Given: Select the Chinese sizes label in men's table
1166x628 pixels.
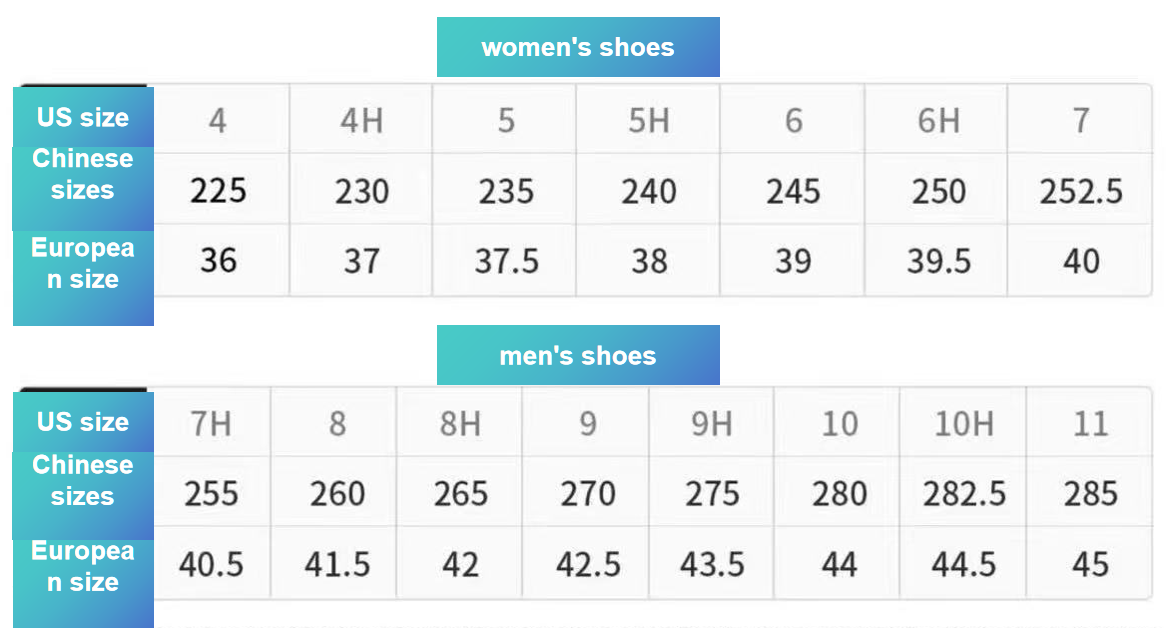Looking at the screenshot, I should [83, 481].
